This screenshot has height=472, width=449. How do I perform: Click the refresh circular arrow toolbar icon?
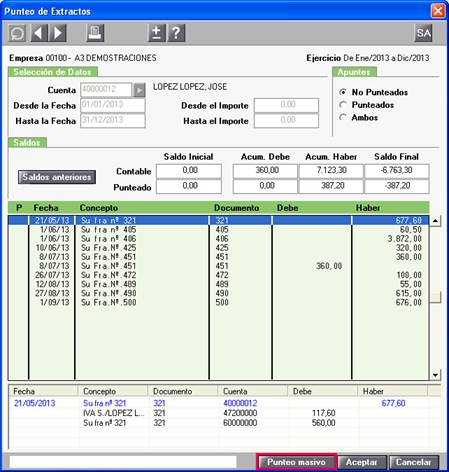coord(17,33)
